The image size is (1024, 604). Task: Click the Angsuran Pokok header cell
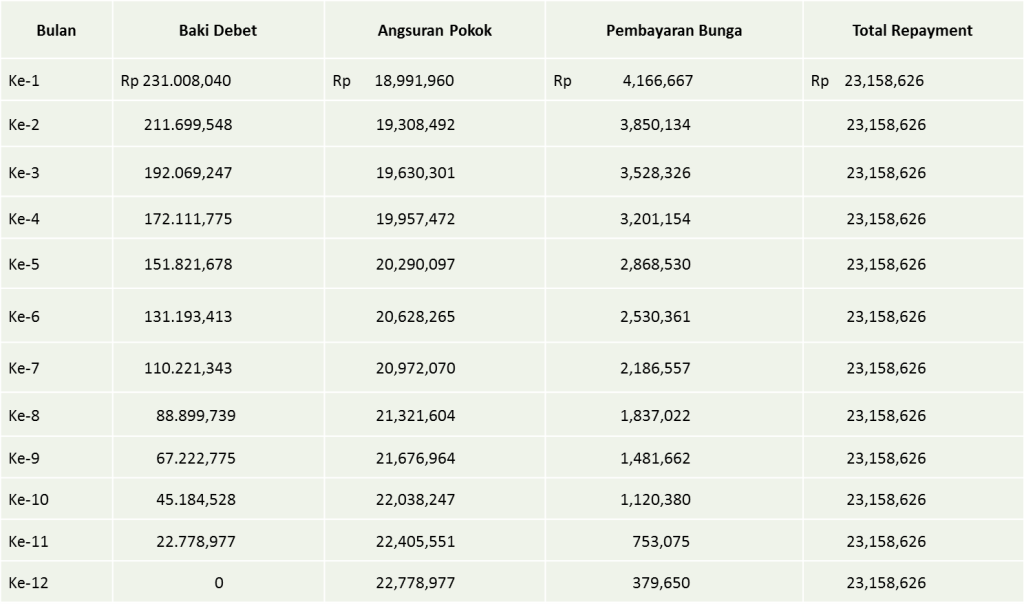click(x=434, y=30)
